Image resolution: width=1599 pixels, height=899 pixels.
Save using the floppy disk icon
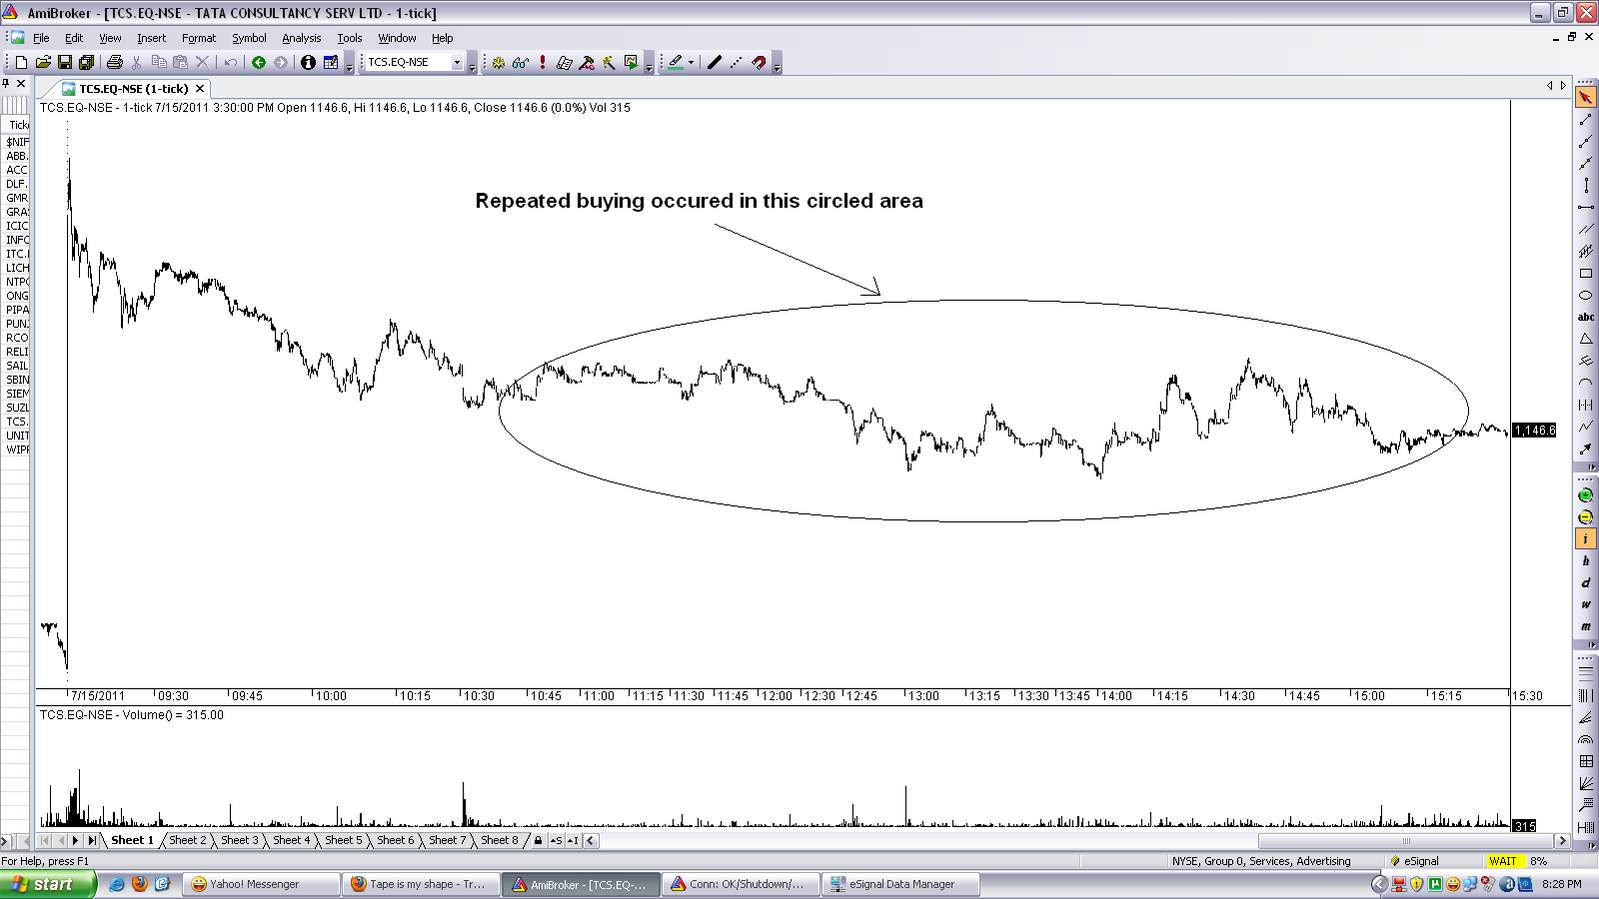(x=65, y=62)
